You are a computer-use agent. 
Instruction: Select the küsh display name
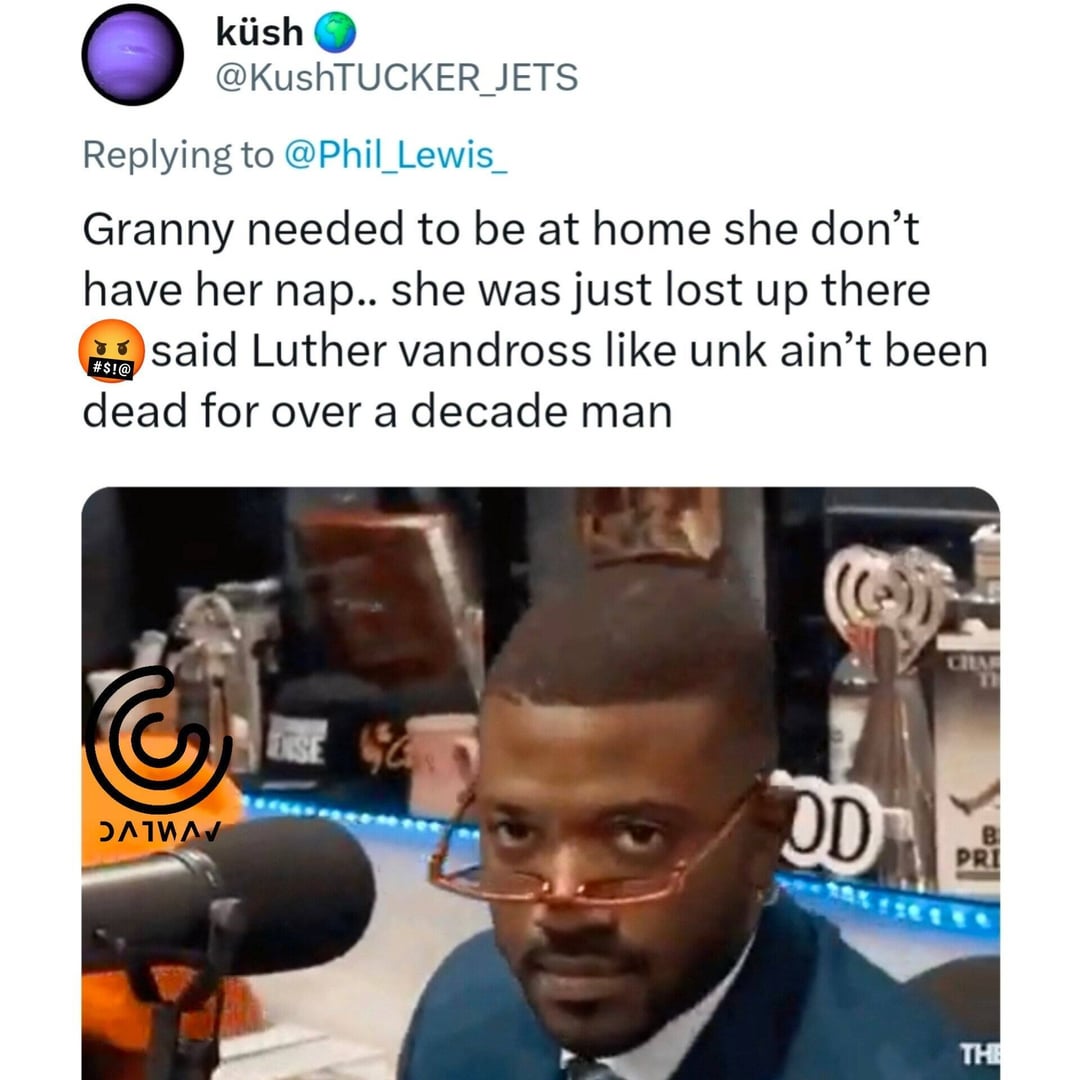tap(260, 32)
